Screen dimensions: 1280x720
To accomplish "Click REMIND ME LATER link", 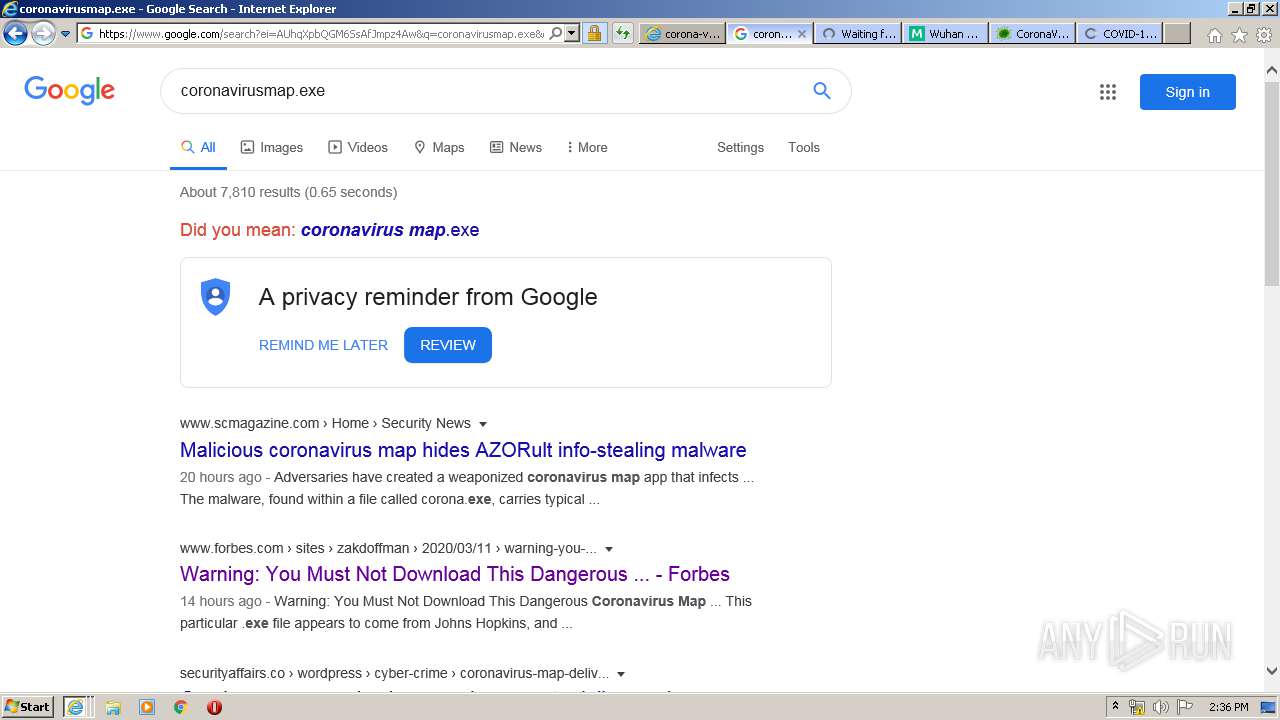I will point(323,345).
